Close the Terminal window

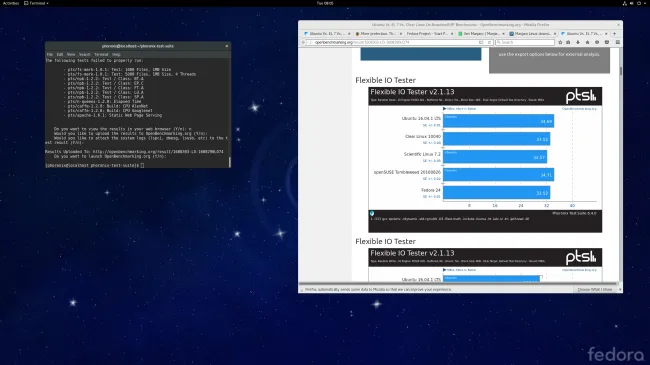pyautogui.click(x=226, y=46)
